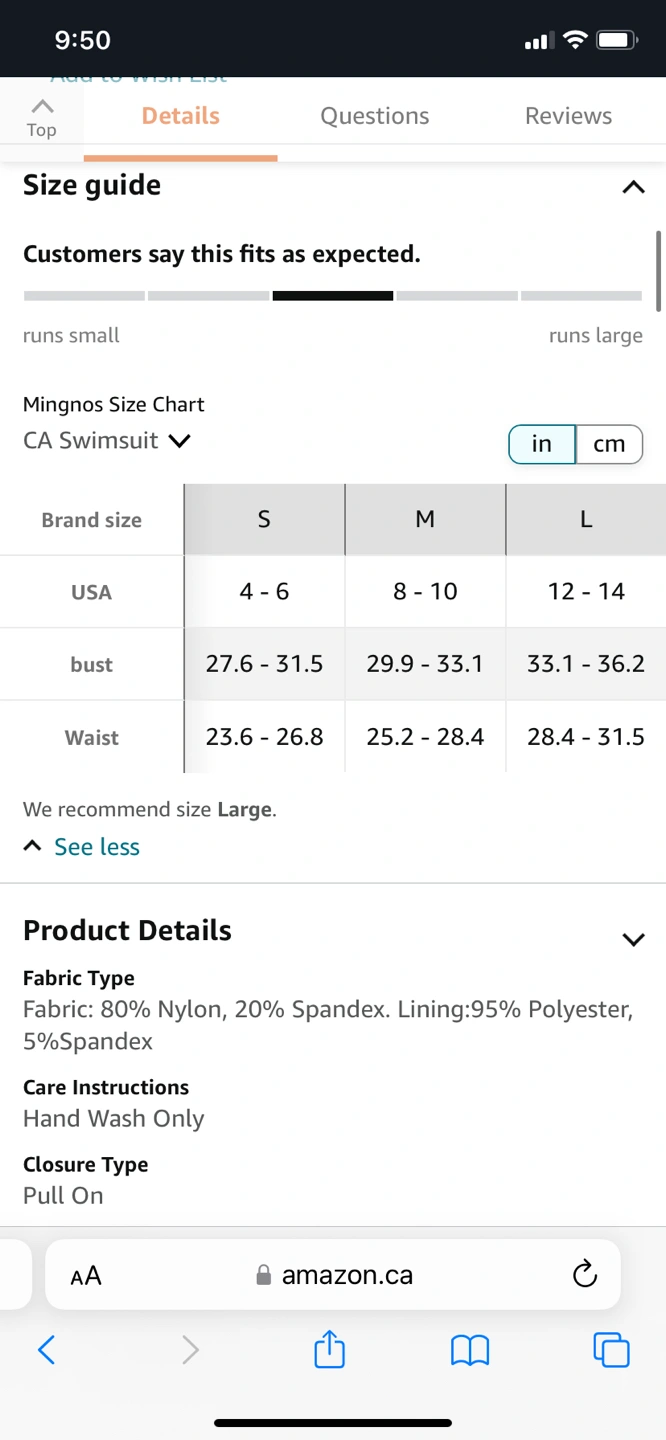Expand the Product Details chevron
The height and width of the screenshot is (1440, 666).
633,939
